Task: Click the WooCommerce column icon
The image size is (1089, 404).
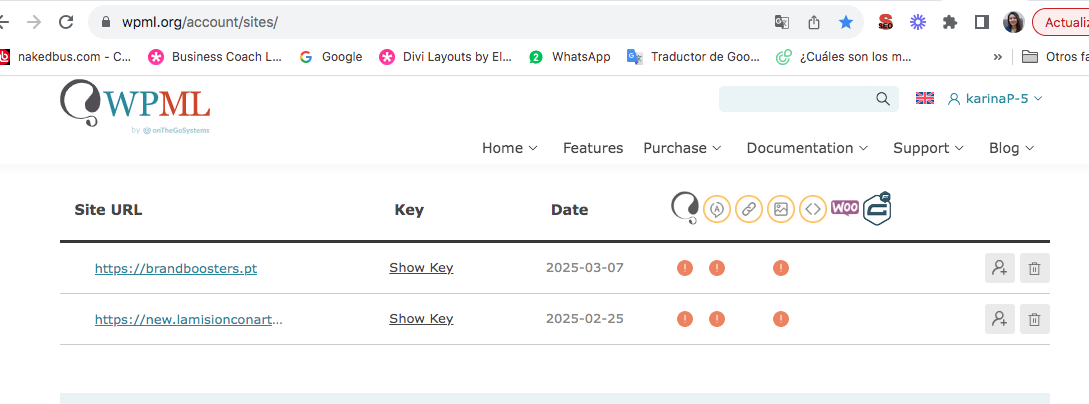Action: [845, 208]
